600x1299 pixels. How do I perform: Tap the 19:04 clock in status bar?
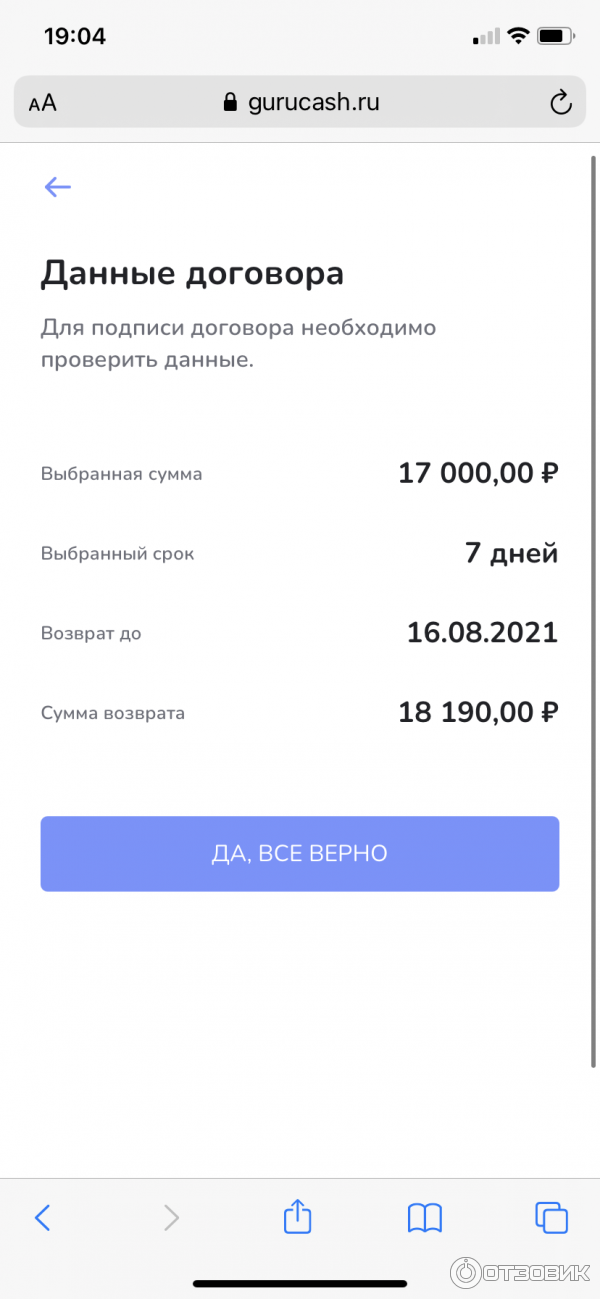75,36
